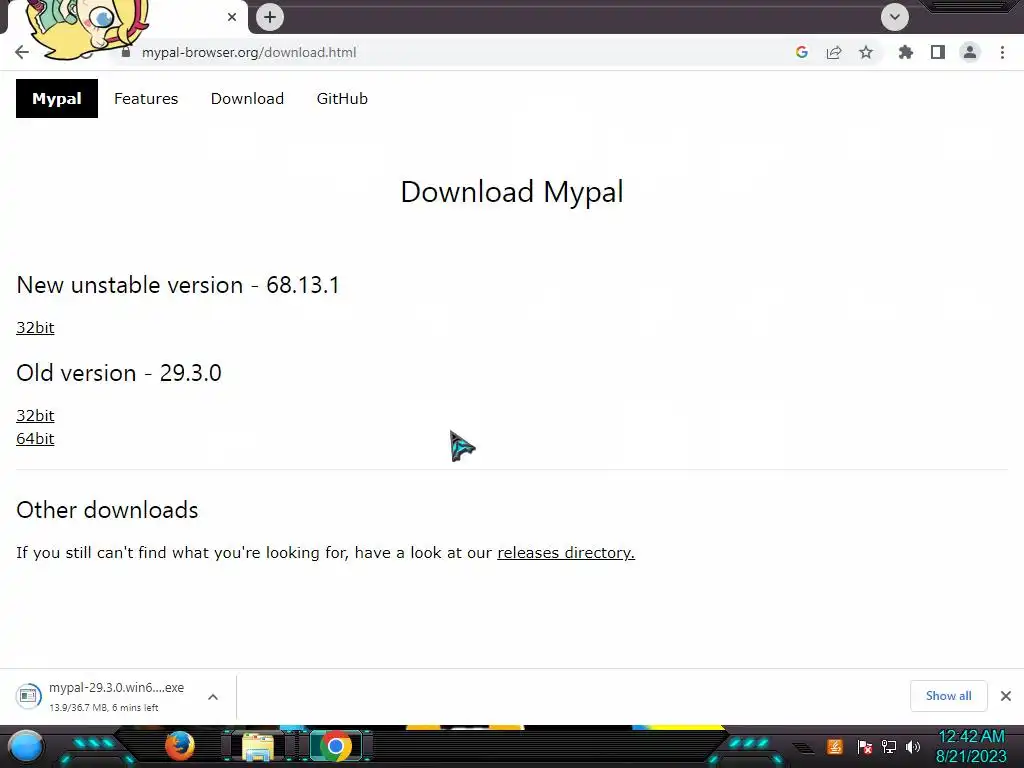Open File Explorer from the taskbar
Image resolution: width=1024 pixels, height=768 pixels.
(x=258, y=746)
